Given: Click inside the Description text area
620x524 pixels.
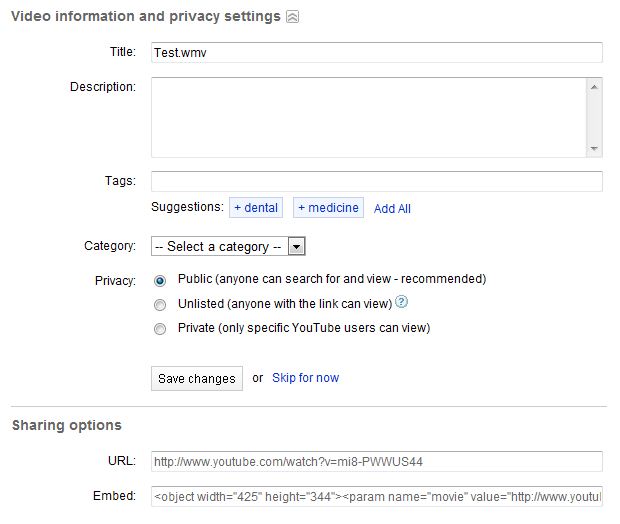Looking at the screenshot, I should click(368, 117).
